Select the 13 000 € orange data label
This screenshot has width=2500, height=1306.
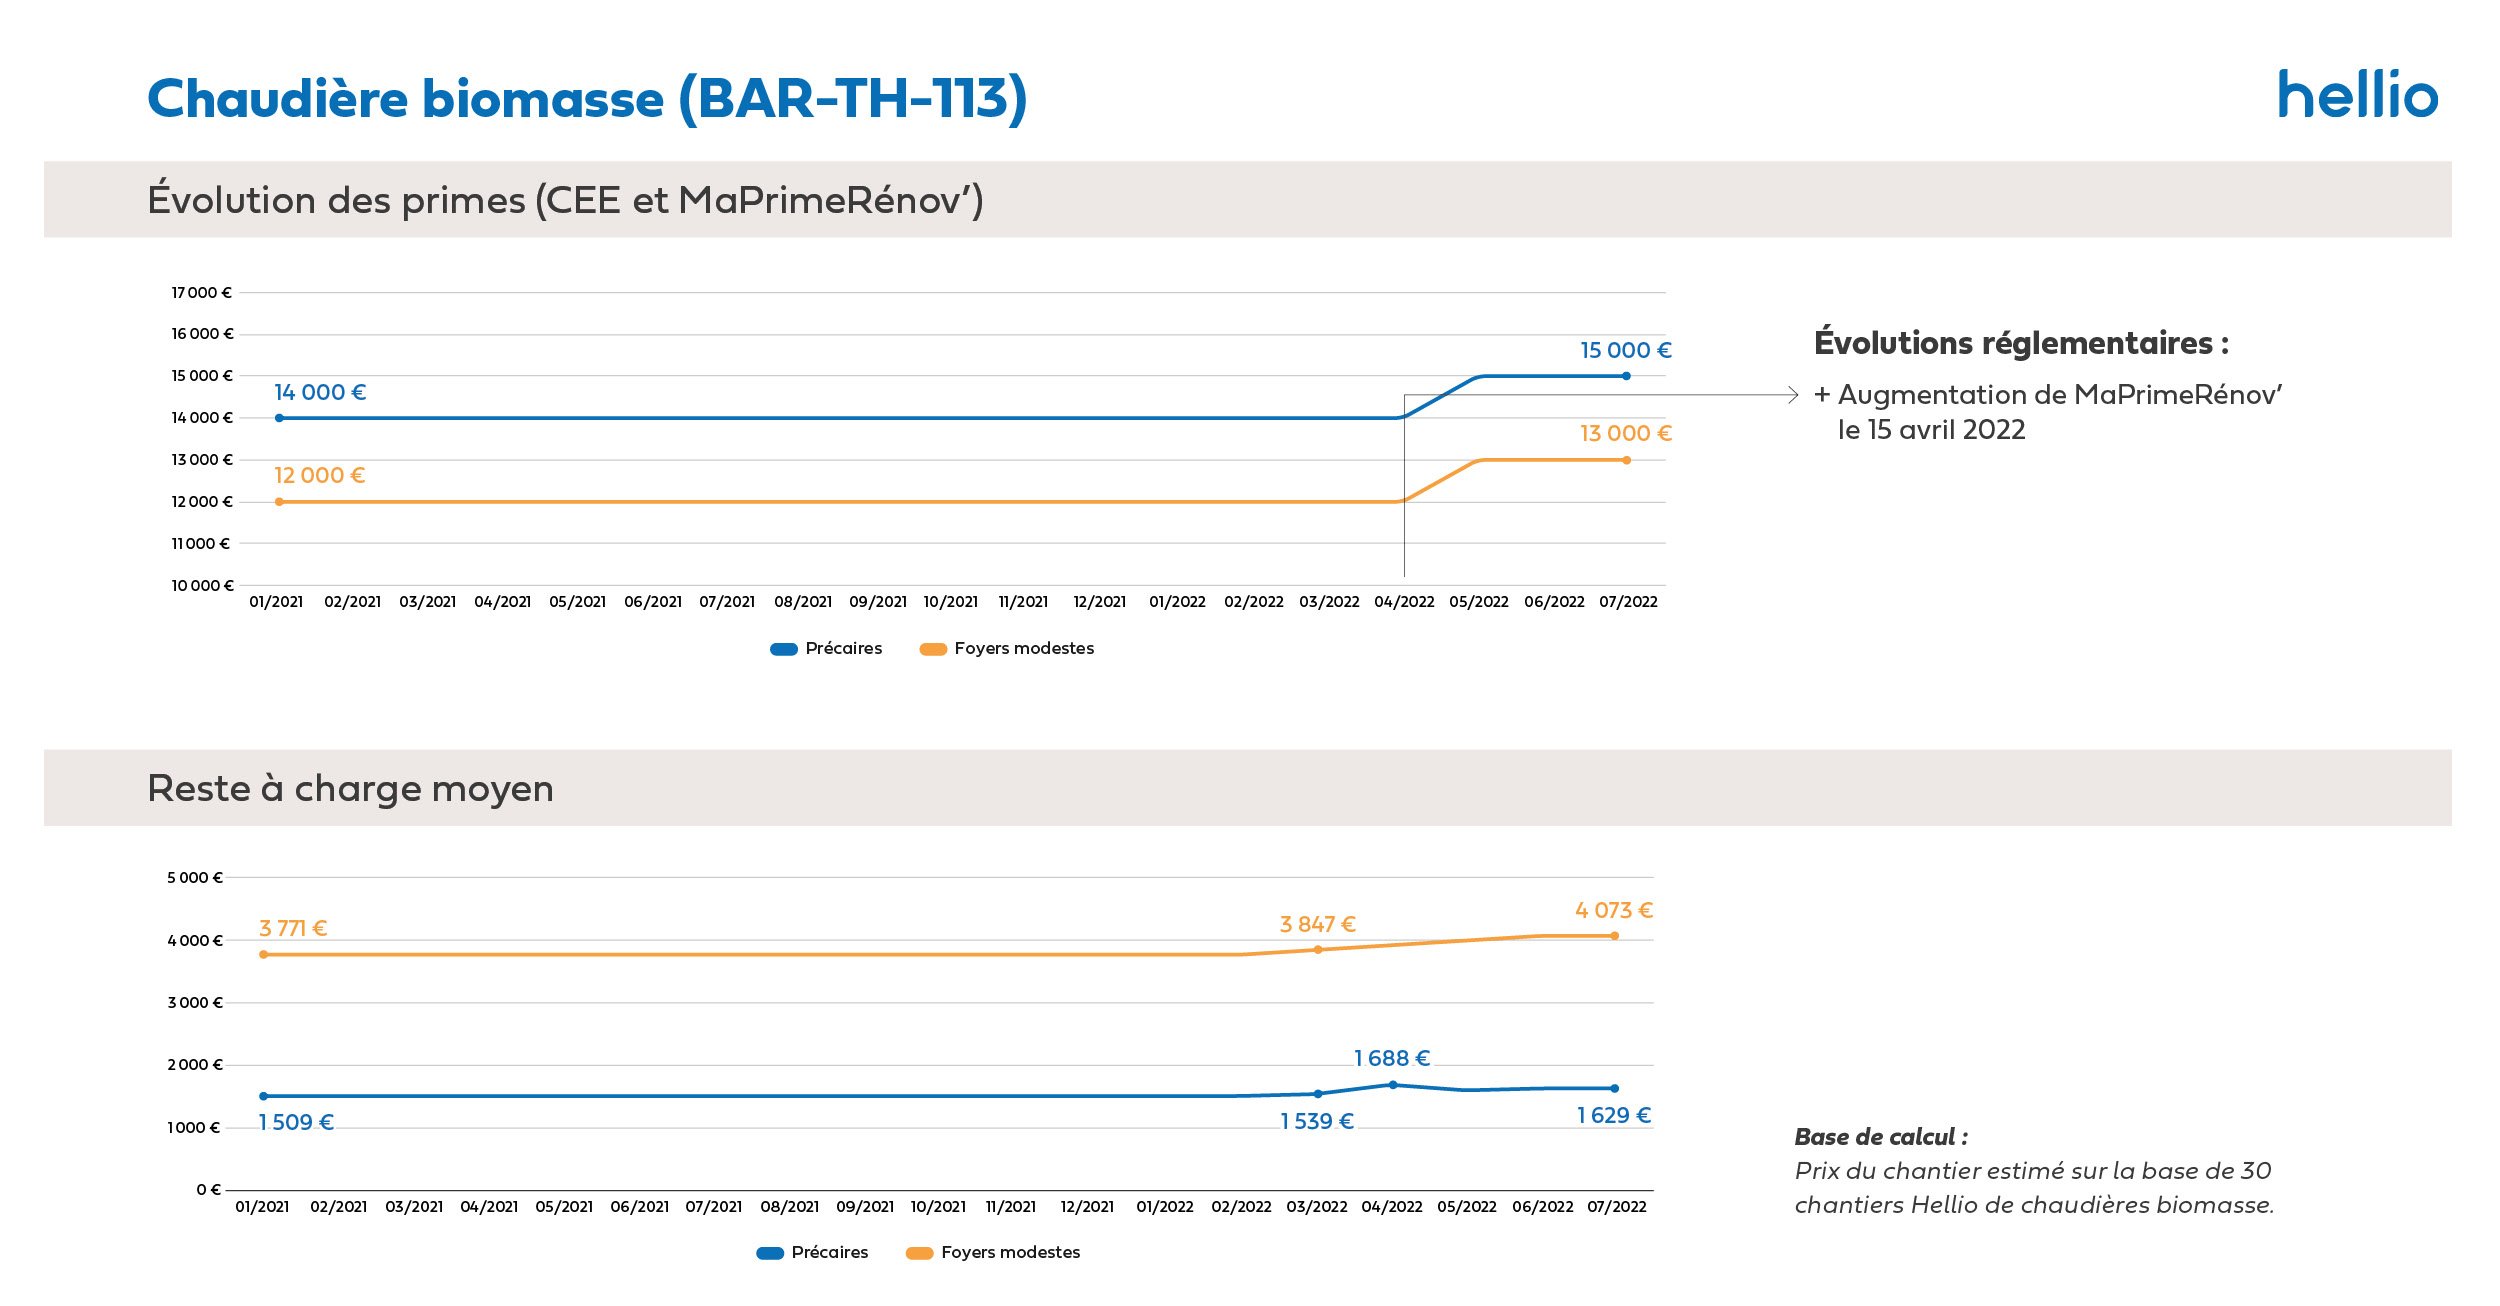(1625, 434)
